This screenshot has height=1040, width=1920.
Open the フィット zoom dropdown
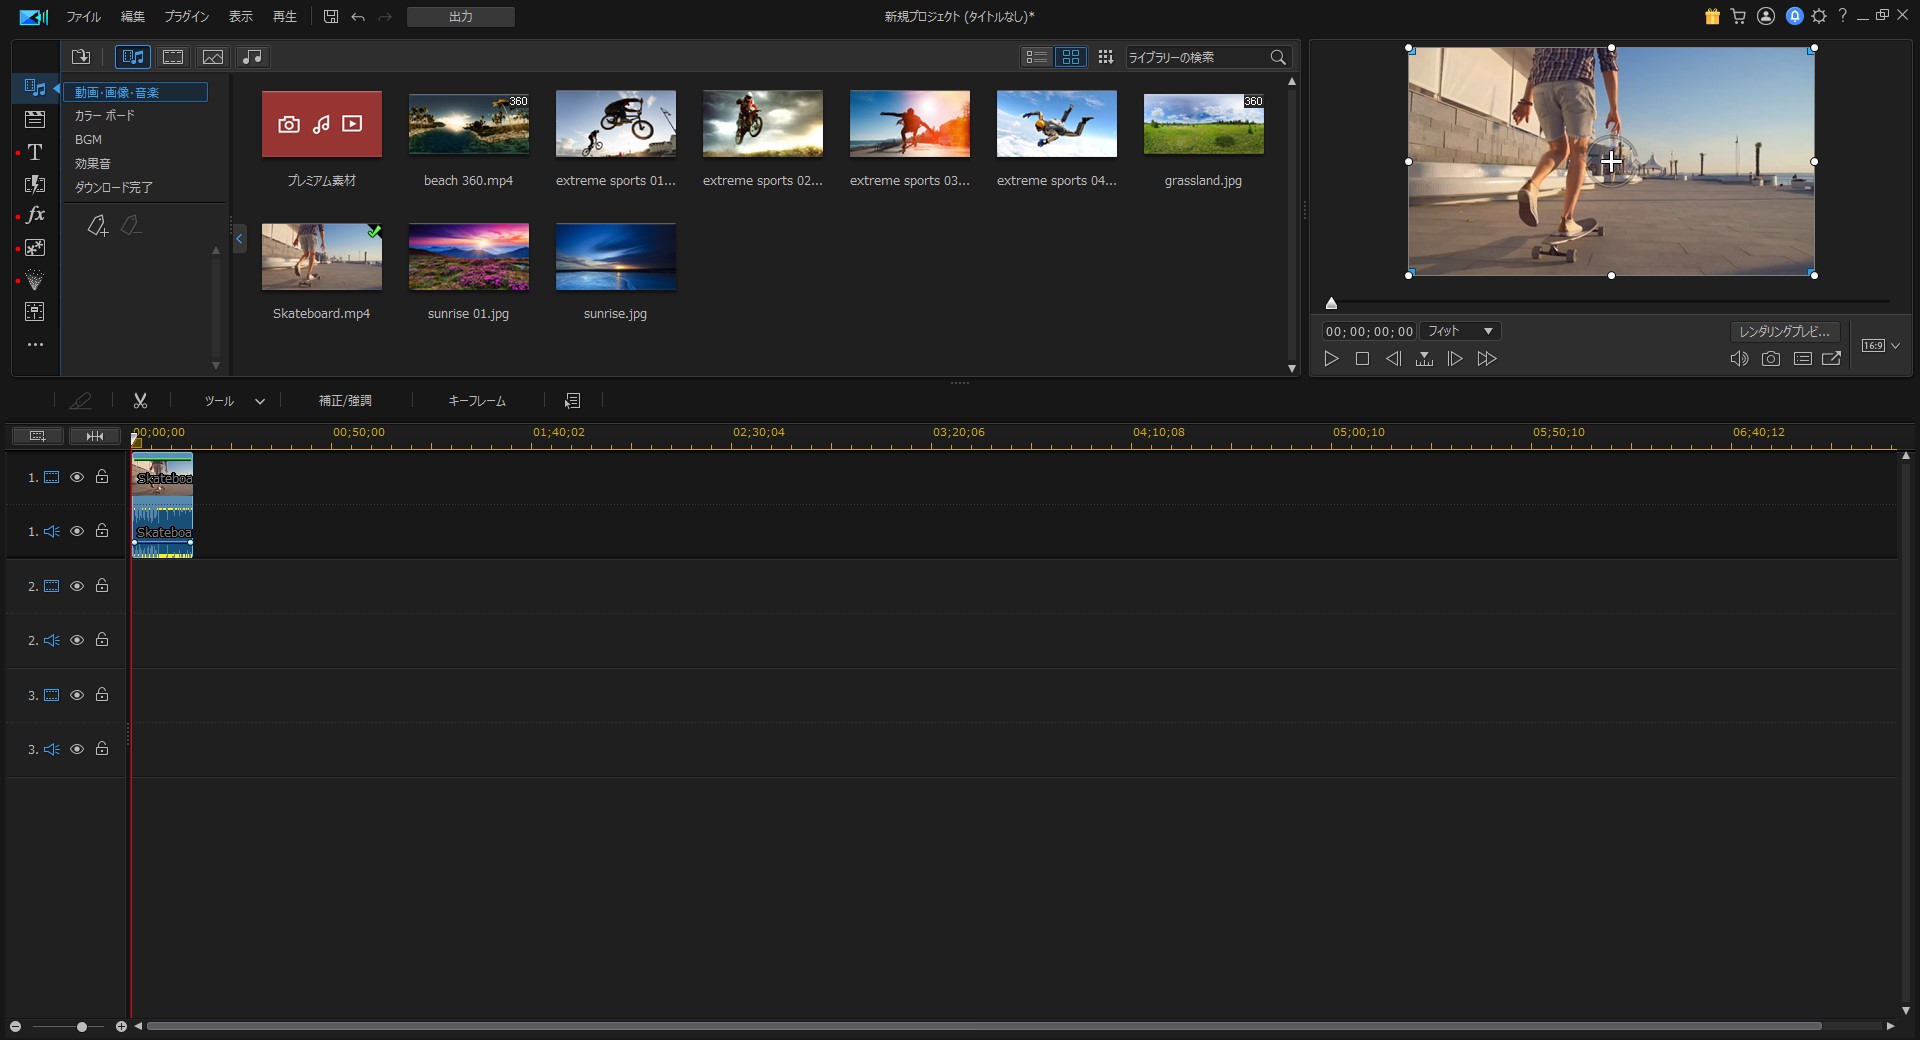pyautogui.click(x=1460, y=331)
